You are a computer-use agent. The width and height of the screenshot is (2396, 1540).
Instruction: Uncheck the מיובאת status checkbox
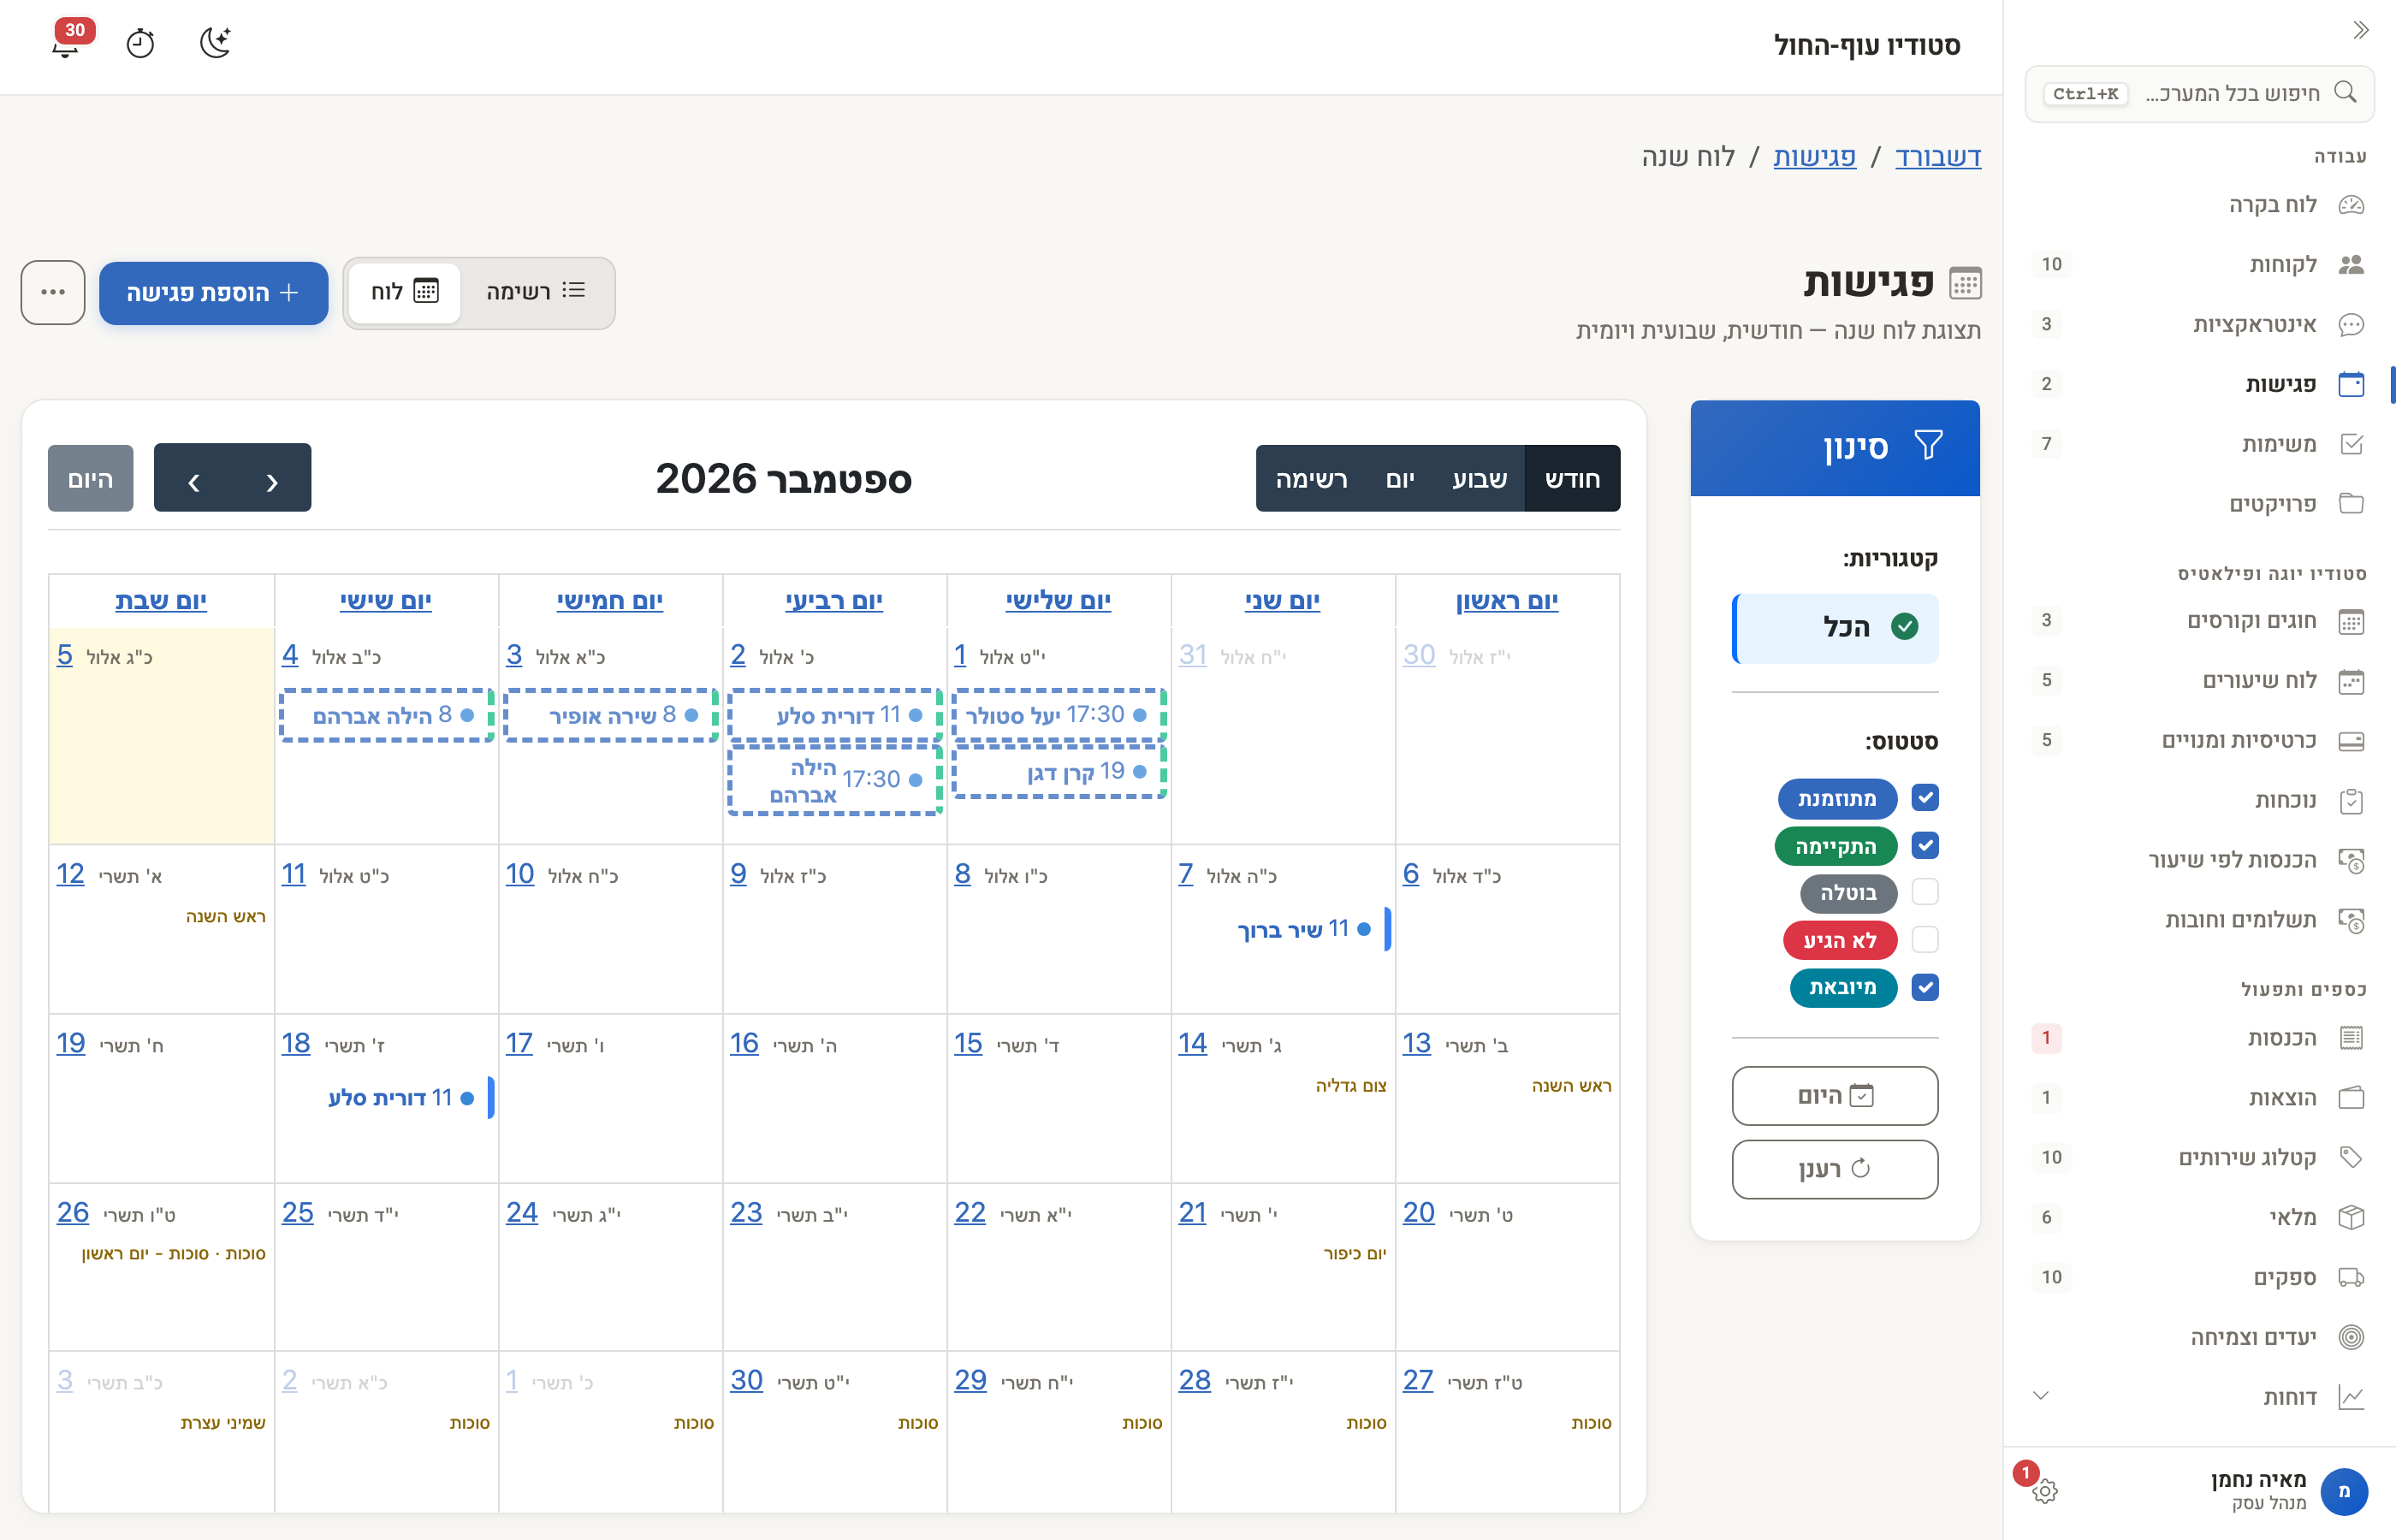pyautogui.click(x=1925, y=988)
